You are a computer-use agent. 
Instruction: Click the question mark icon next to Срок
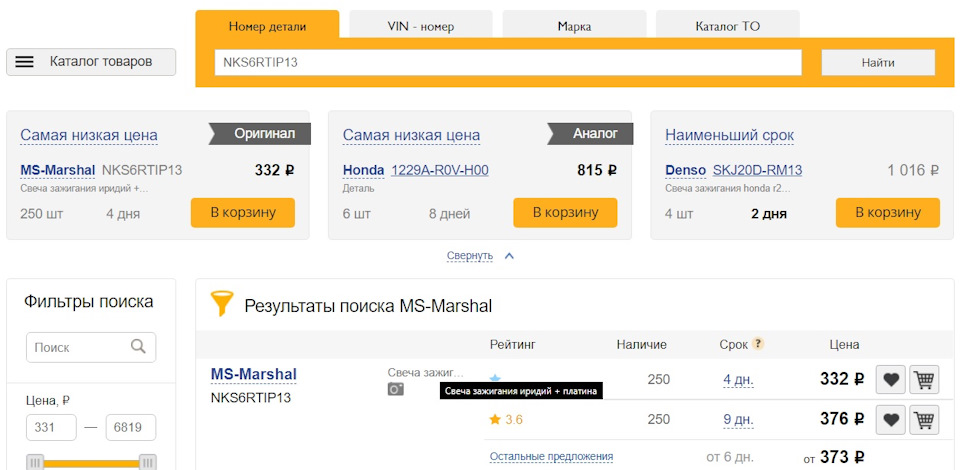coord(758,344)
